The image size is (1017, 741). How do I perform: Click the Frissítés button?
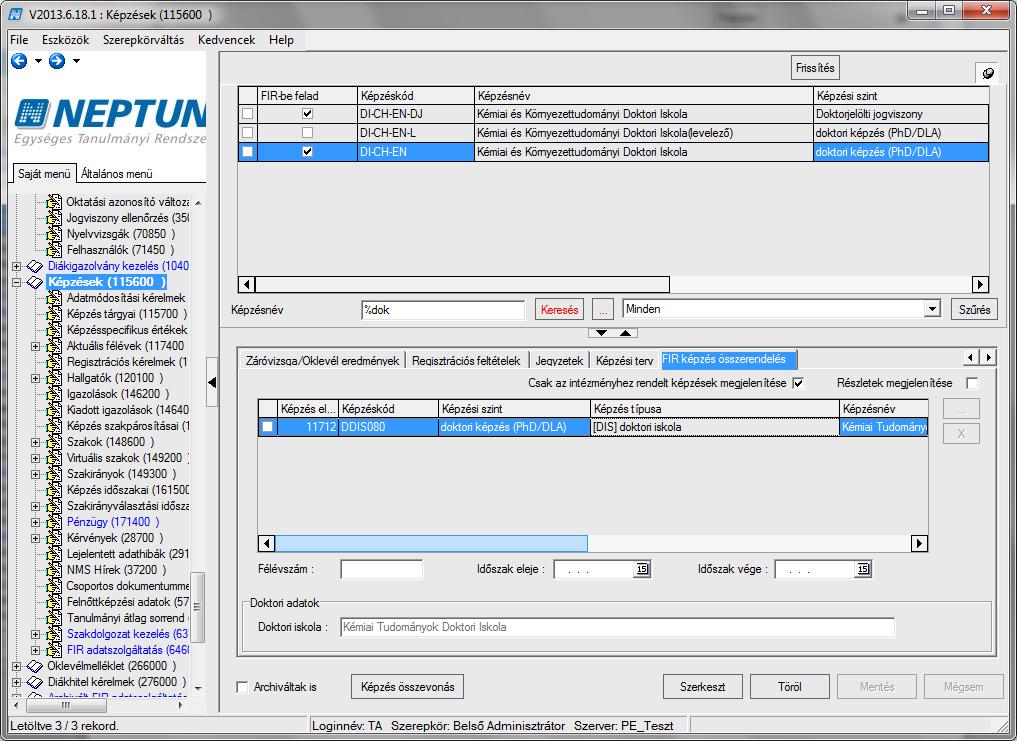(x=815, y=68)
